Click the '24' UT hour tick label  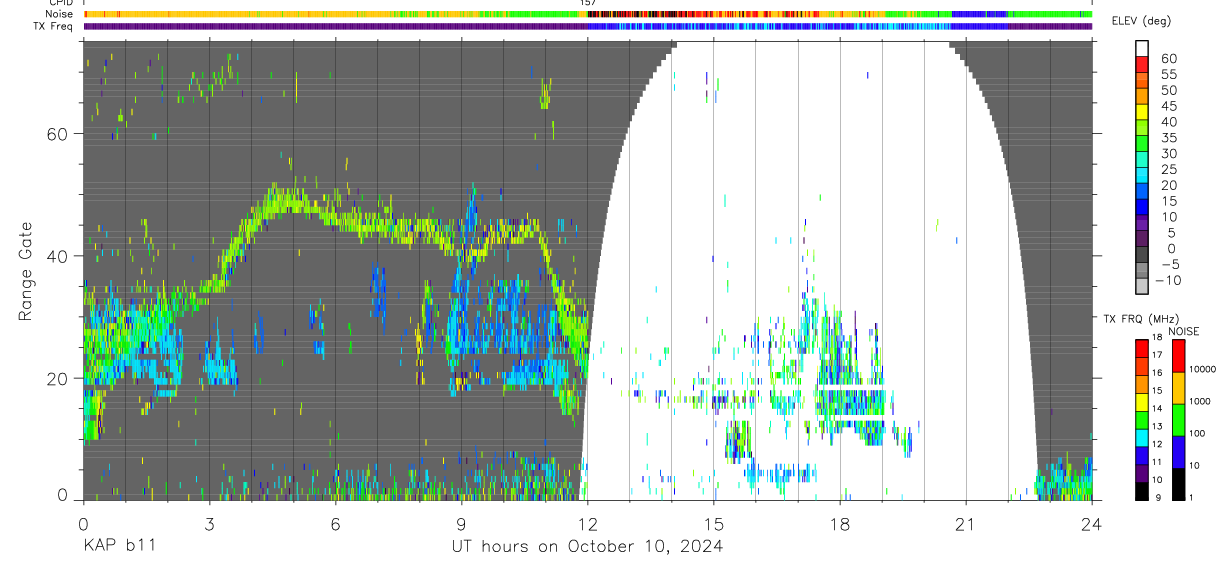coord(1092,523)
